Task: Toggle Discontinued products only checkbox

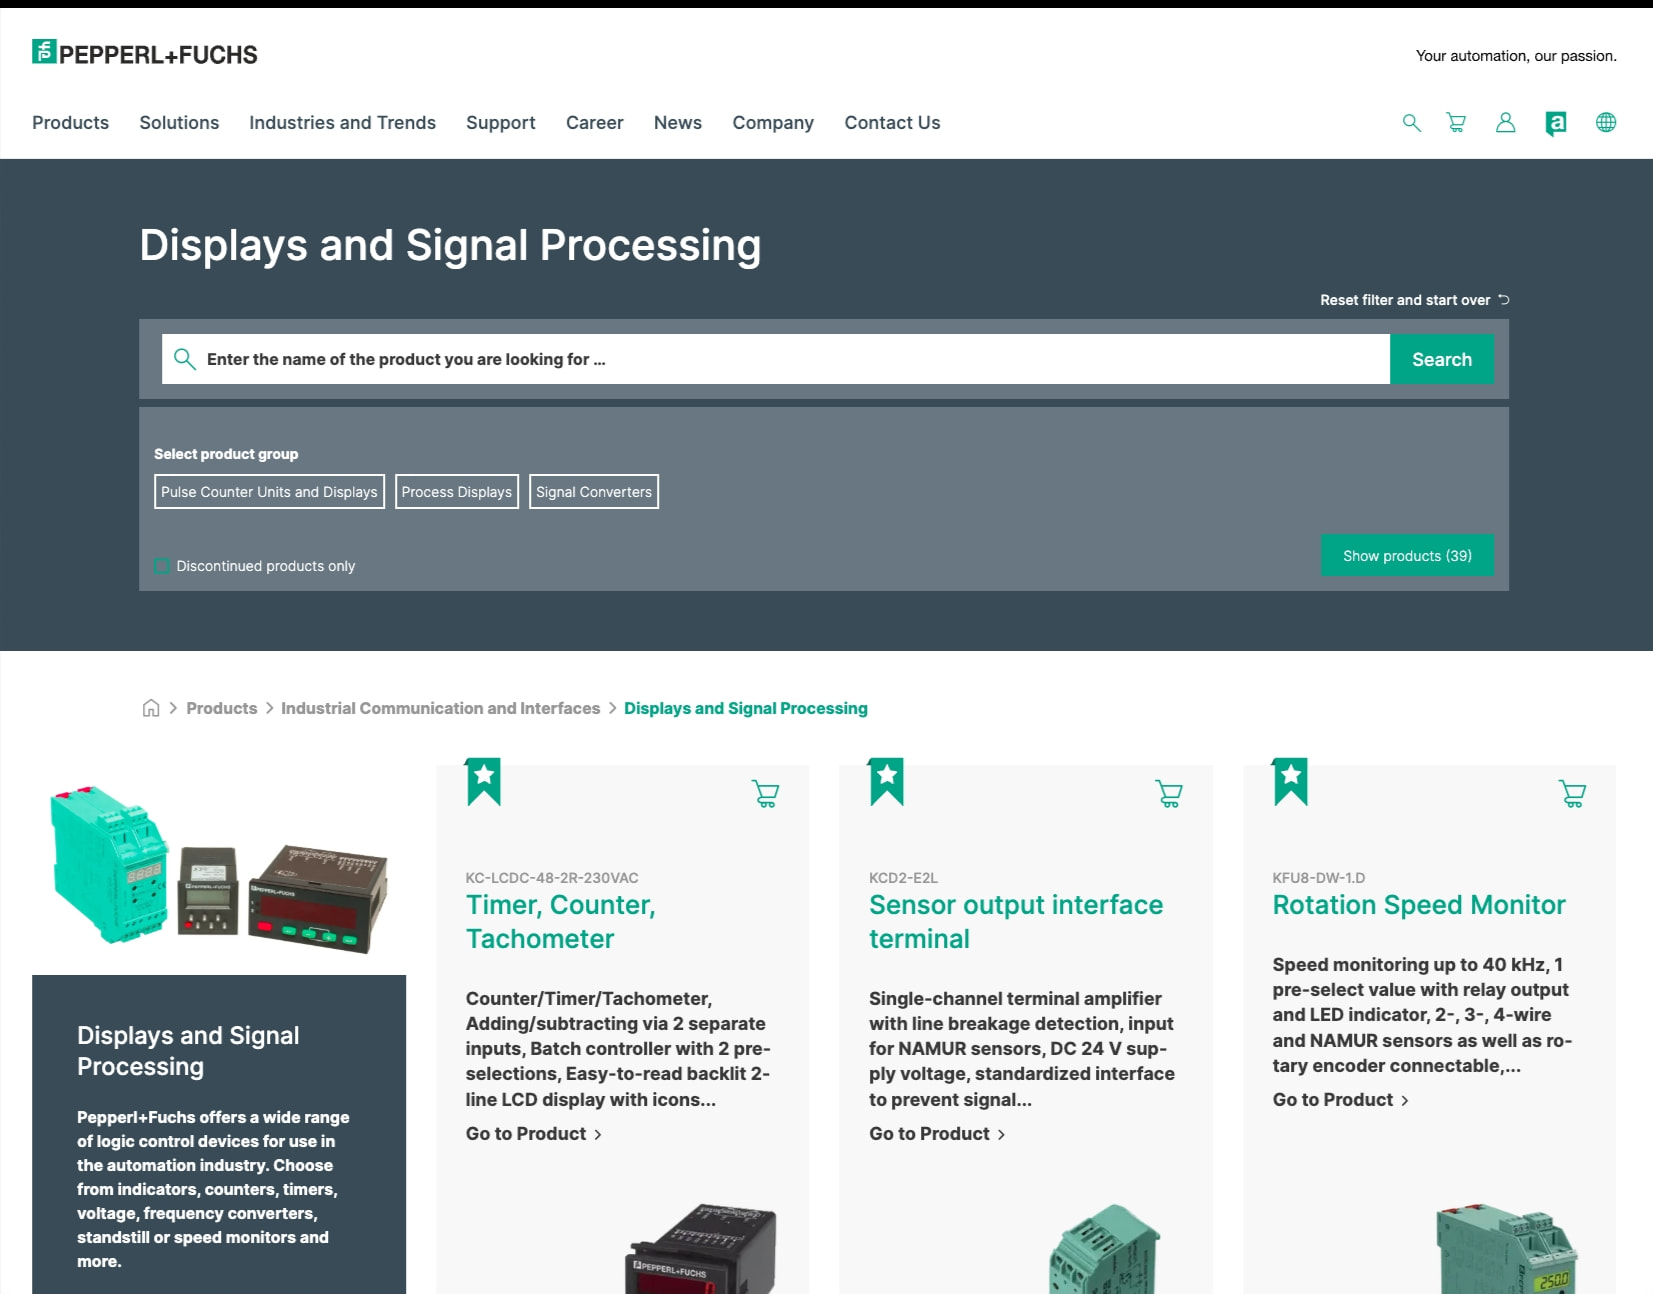Action: tap(162, 566)
